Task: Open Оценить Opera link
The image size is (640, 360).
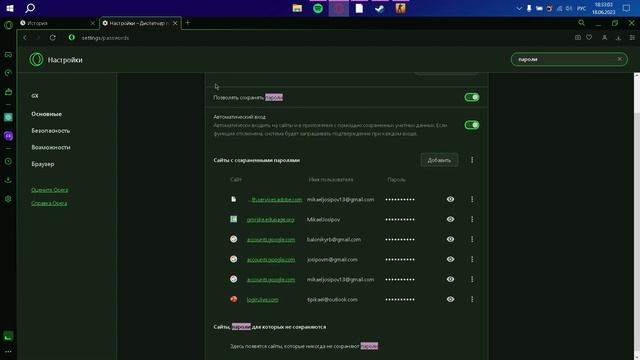Action: tap(49, 190)
